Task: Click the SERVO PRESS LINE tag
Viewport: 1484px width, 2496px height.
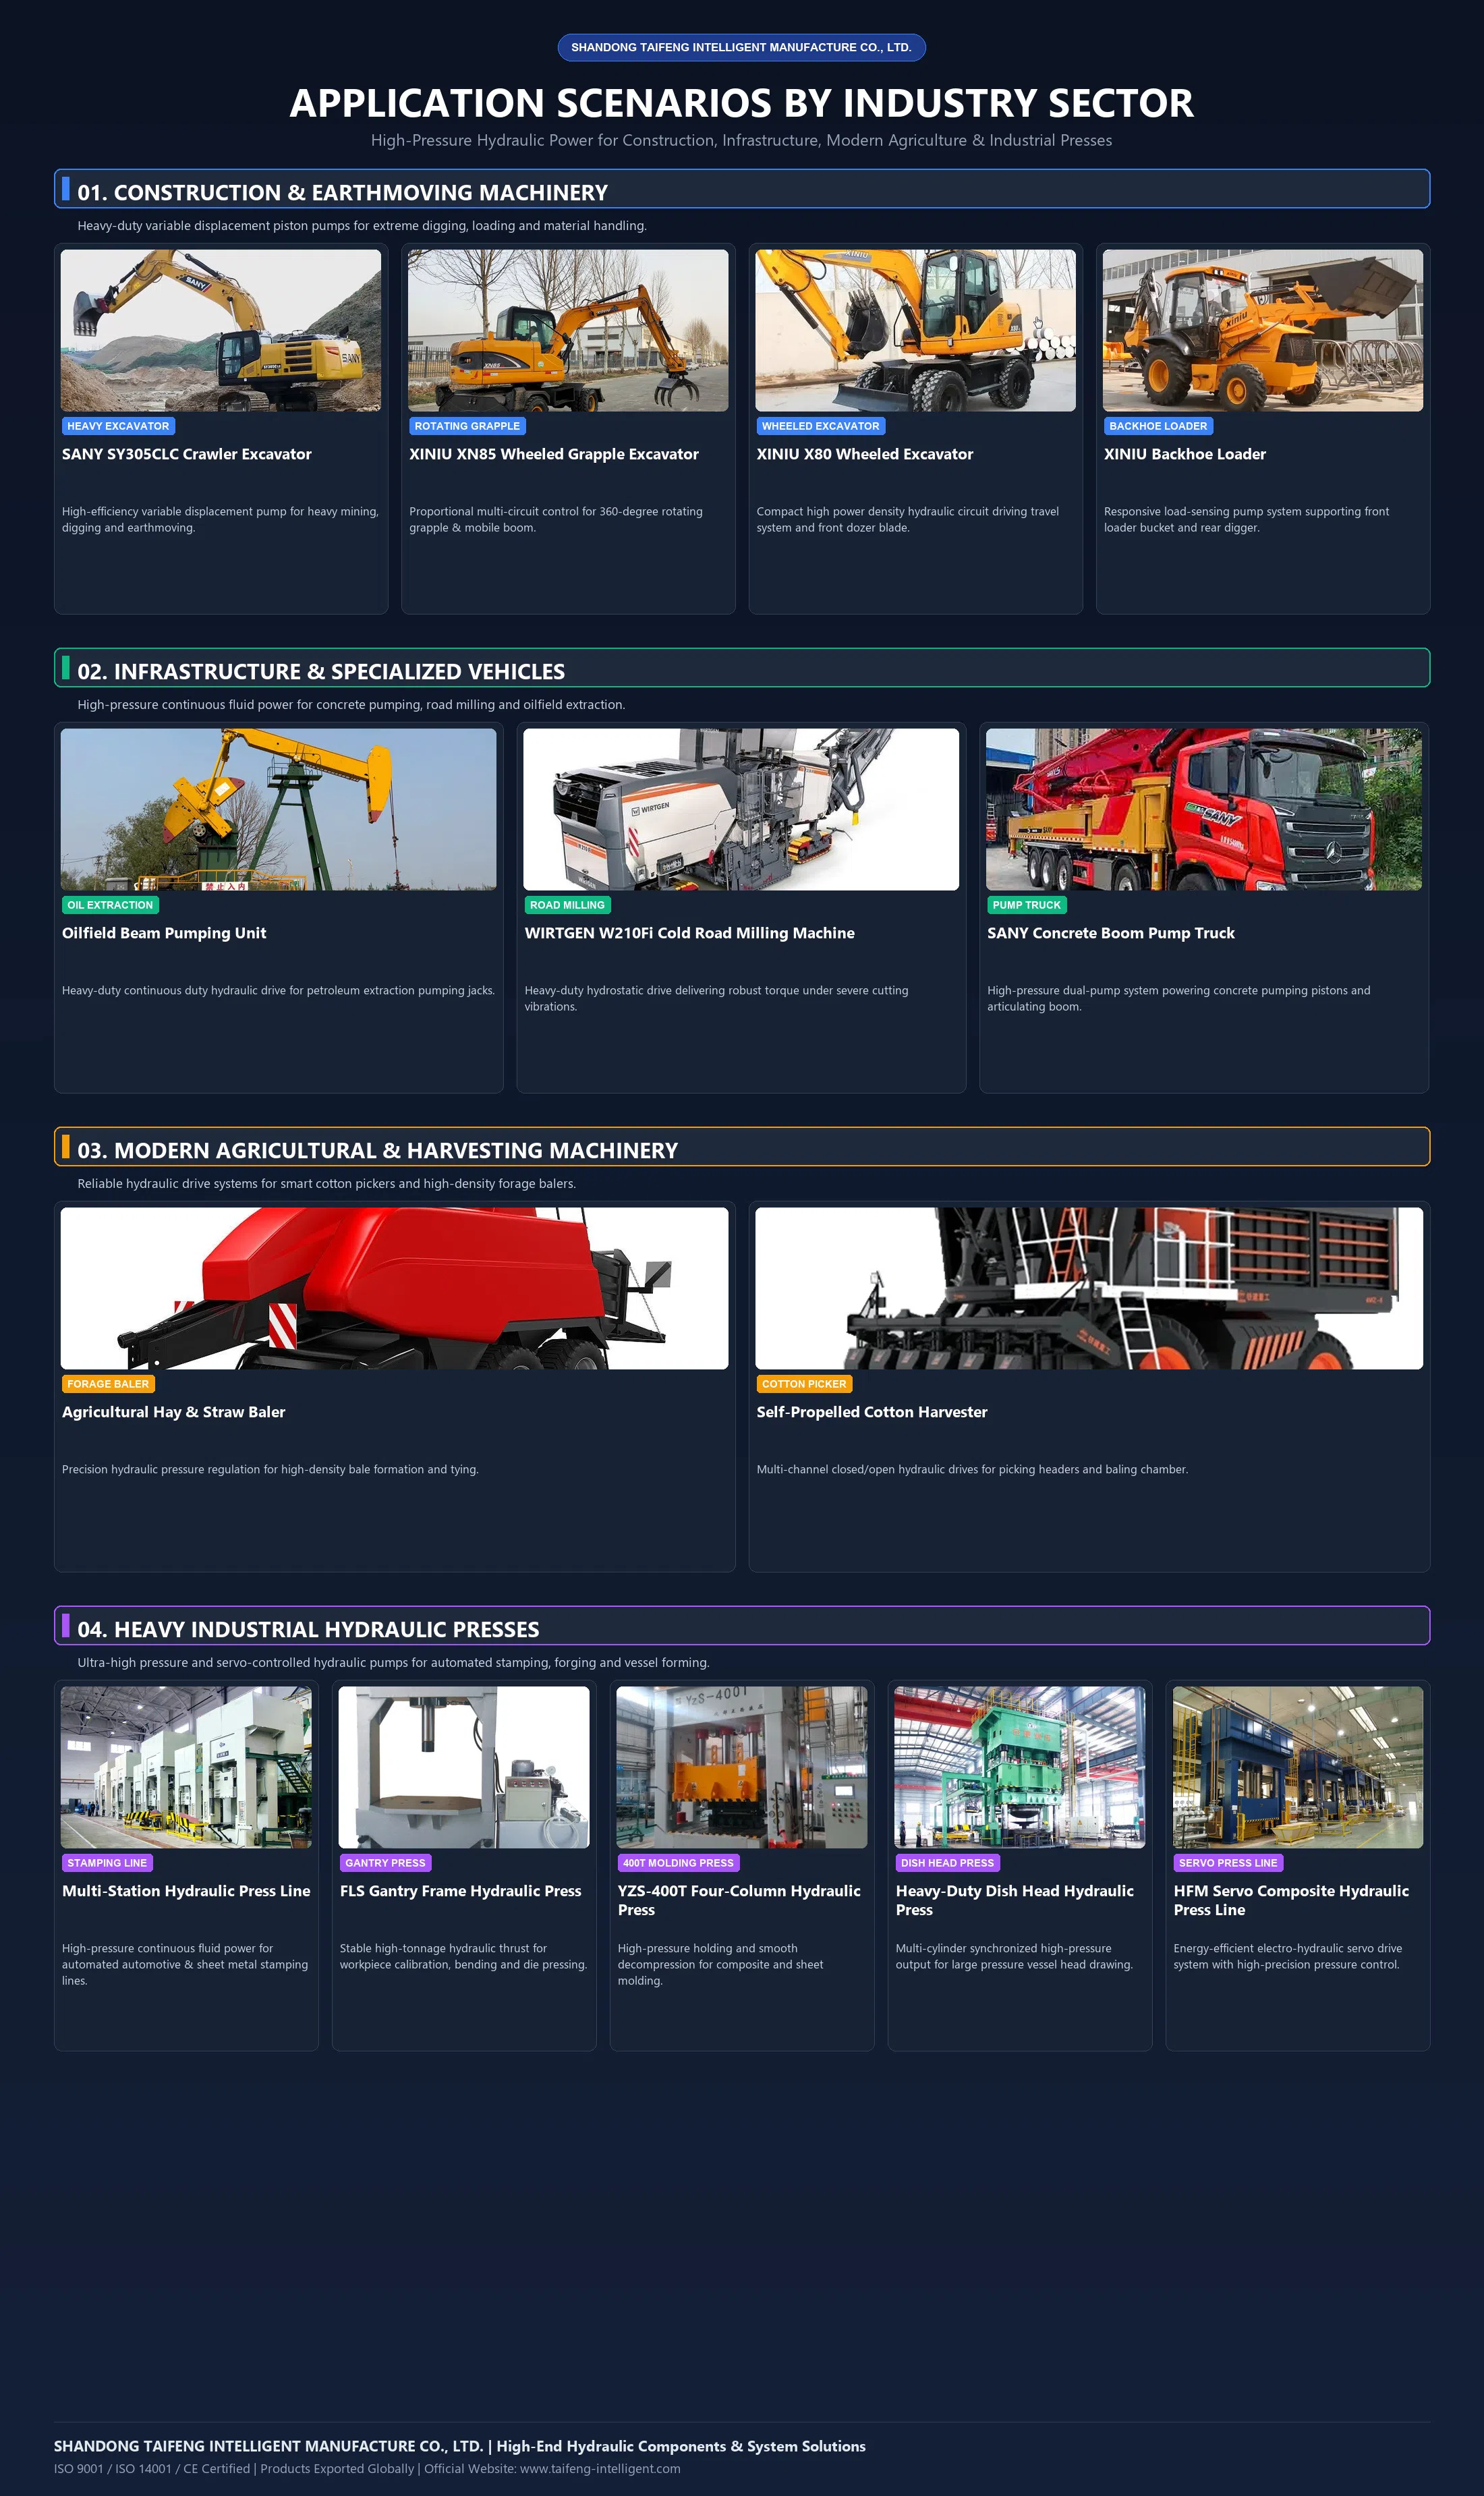Action: pos(1228,1863)
